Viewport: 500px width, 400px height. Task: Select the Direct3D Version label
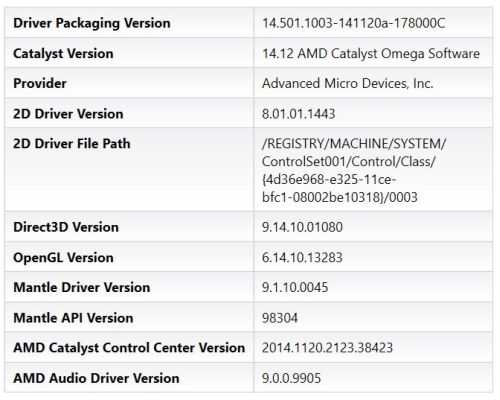(66, 227)
